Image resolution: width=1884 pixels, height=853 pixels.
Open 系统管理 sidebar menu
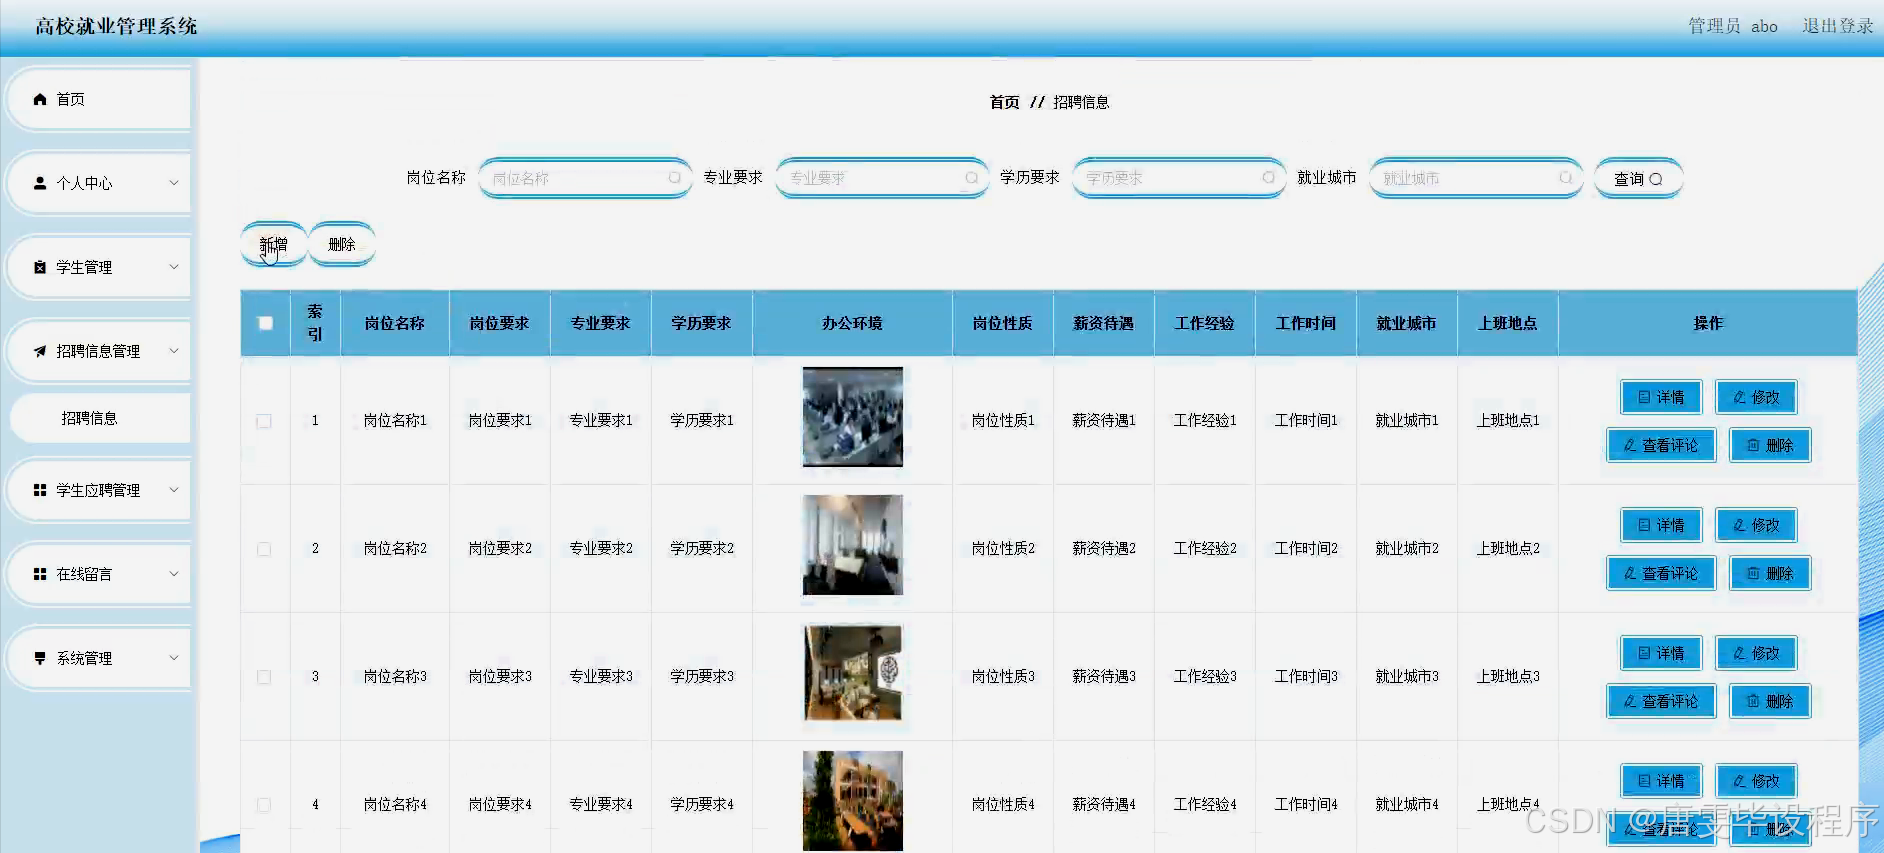98,658
